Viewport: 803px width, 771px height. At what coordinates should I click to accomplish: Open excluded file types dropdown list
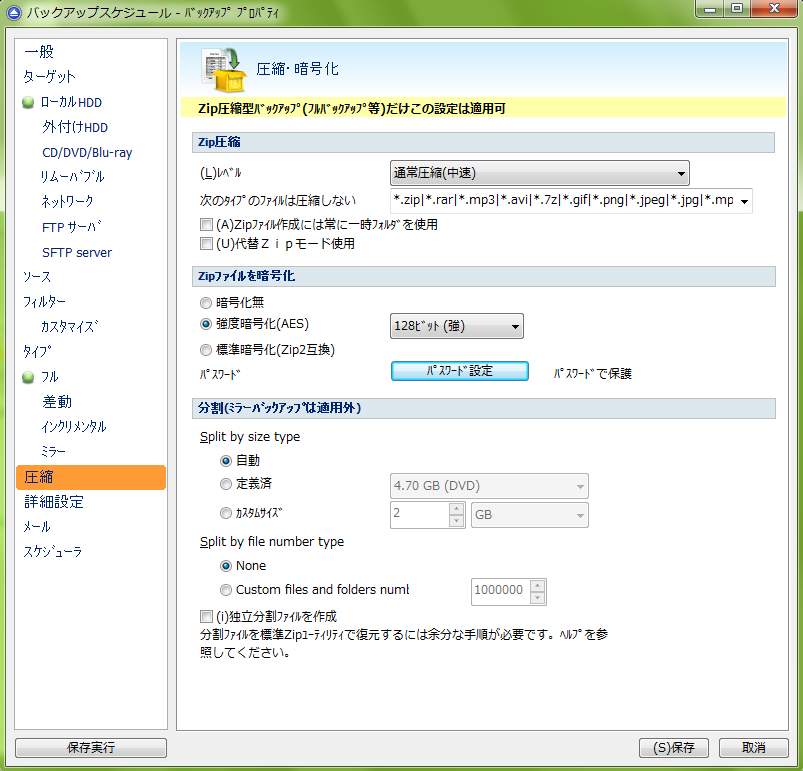point(744,201)
